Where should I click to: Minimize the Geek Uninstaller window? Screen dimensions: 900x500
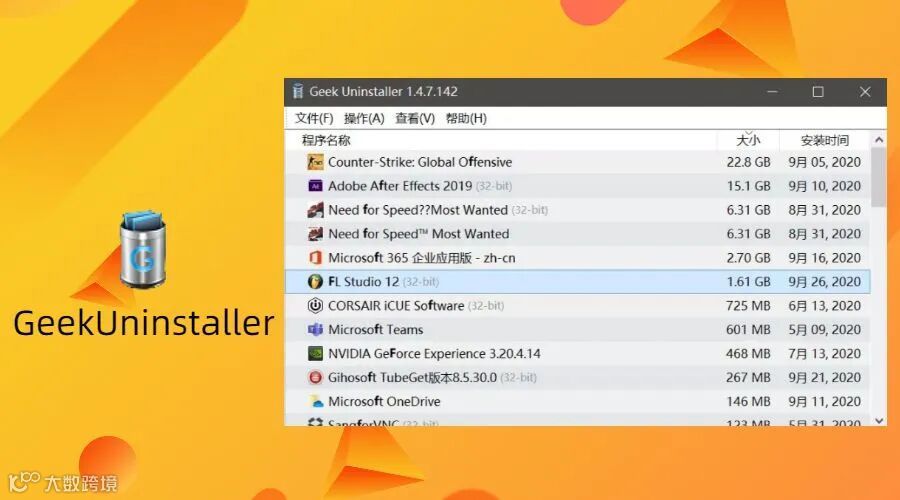point(772,92)
